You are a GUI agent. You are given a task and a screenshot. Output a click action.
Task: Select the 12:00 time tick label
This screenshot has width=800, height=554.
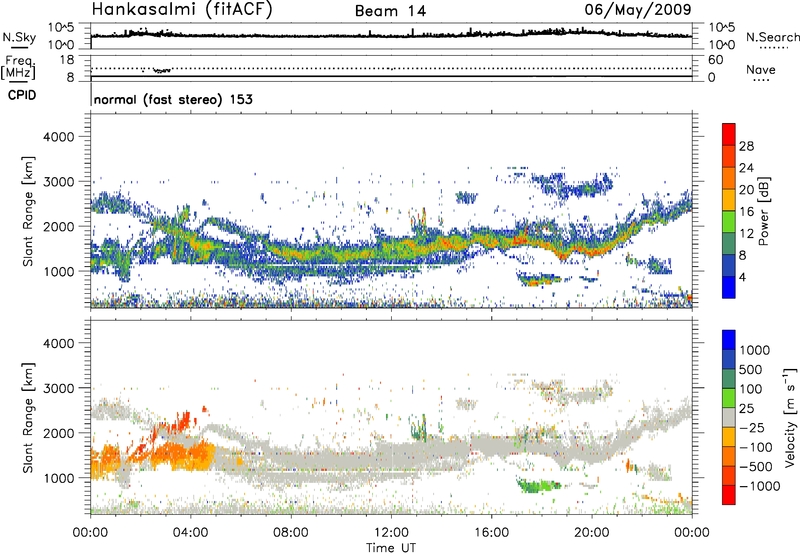coord(391,533)
